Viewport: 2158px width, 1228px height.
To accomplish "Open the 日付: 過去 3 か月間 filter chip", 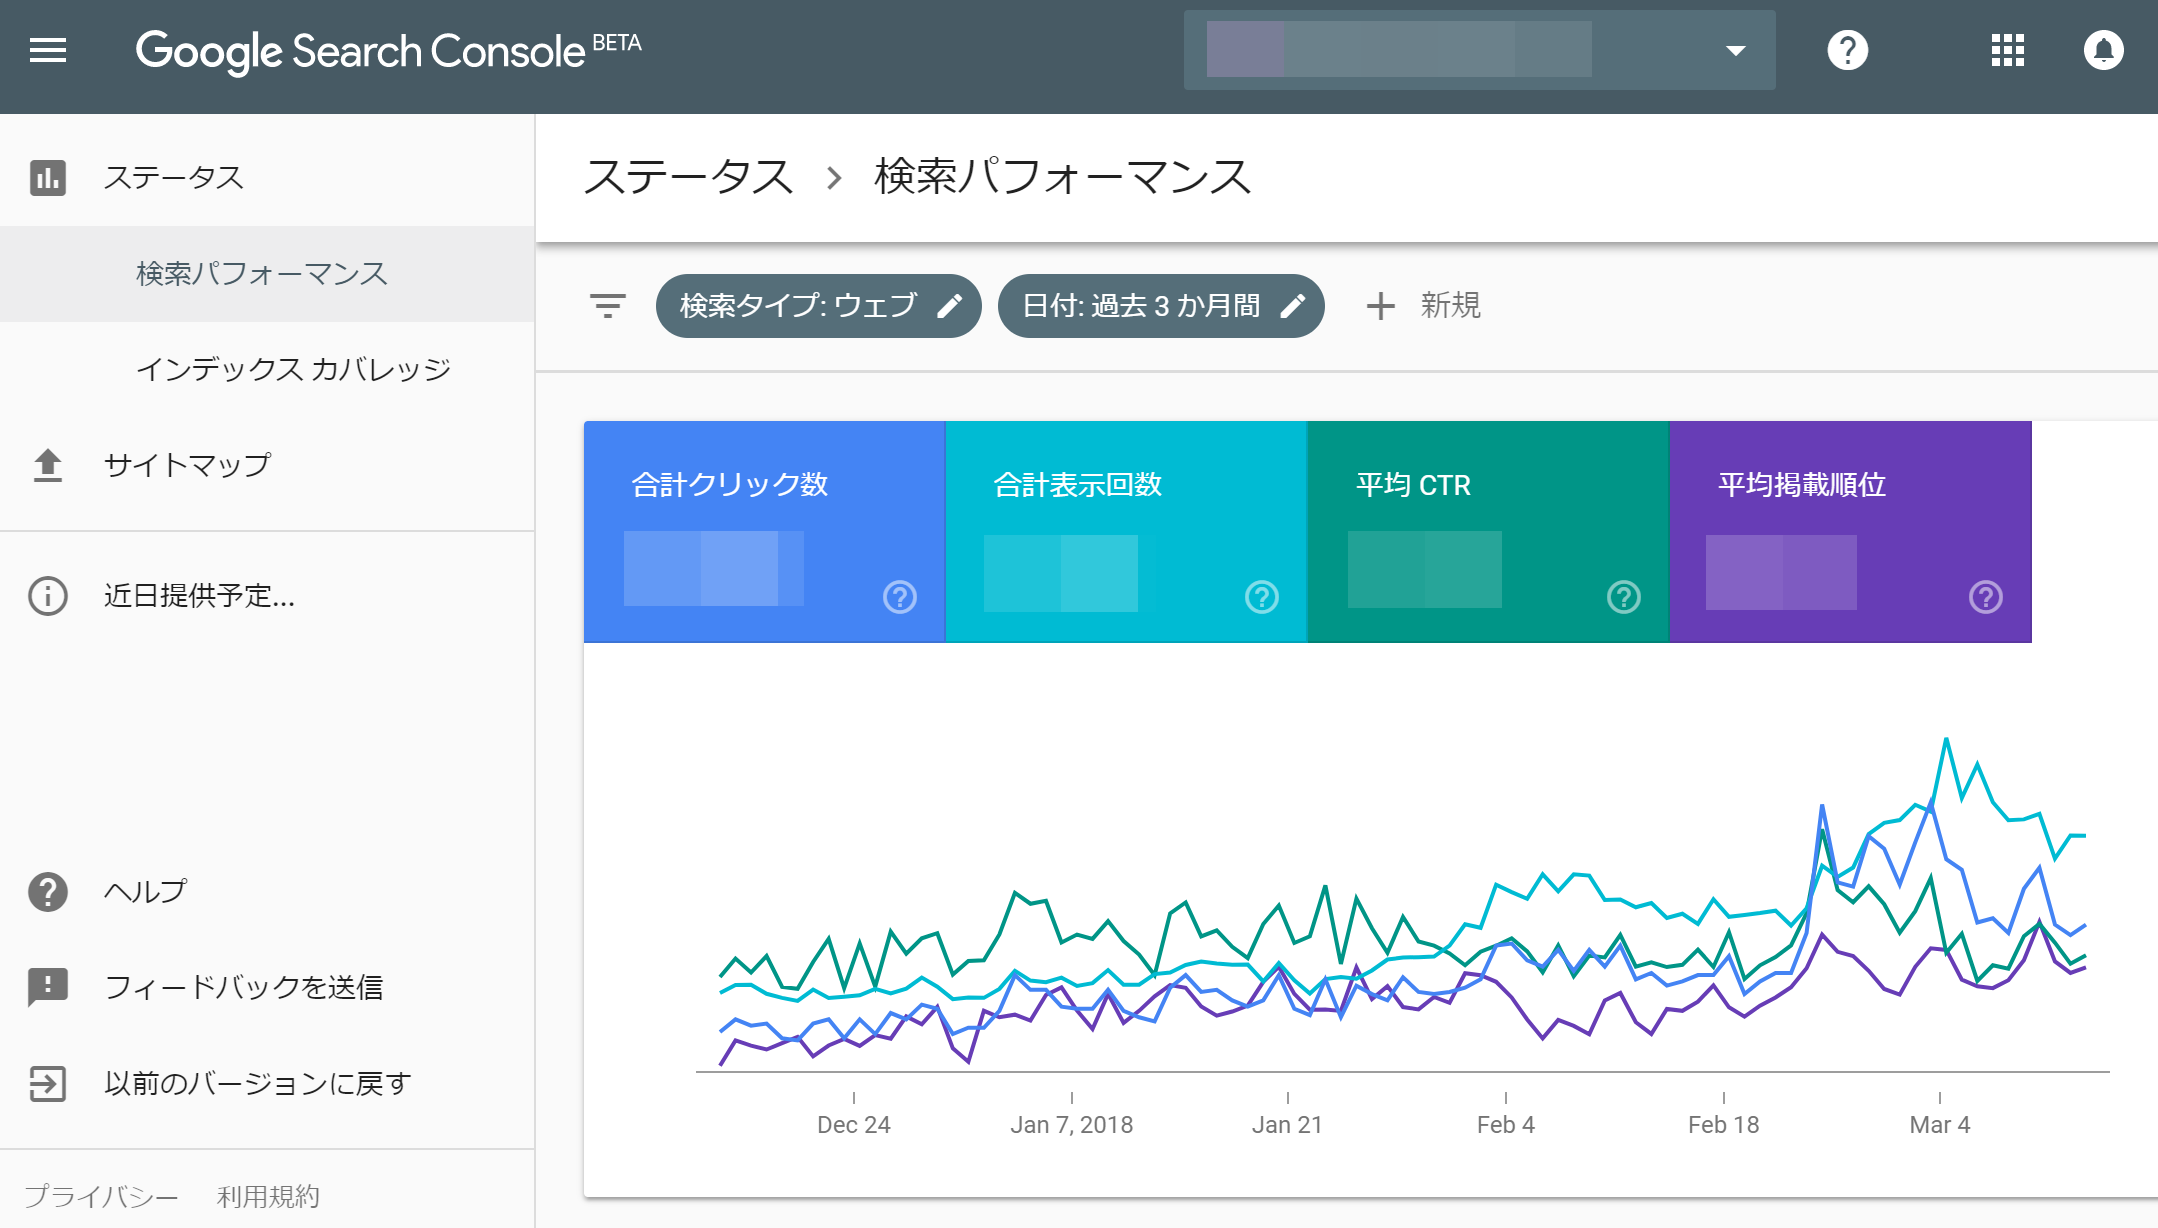I will pyautogui.click(x=1161, y=306).
